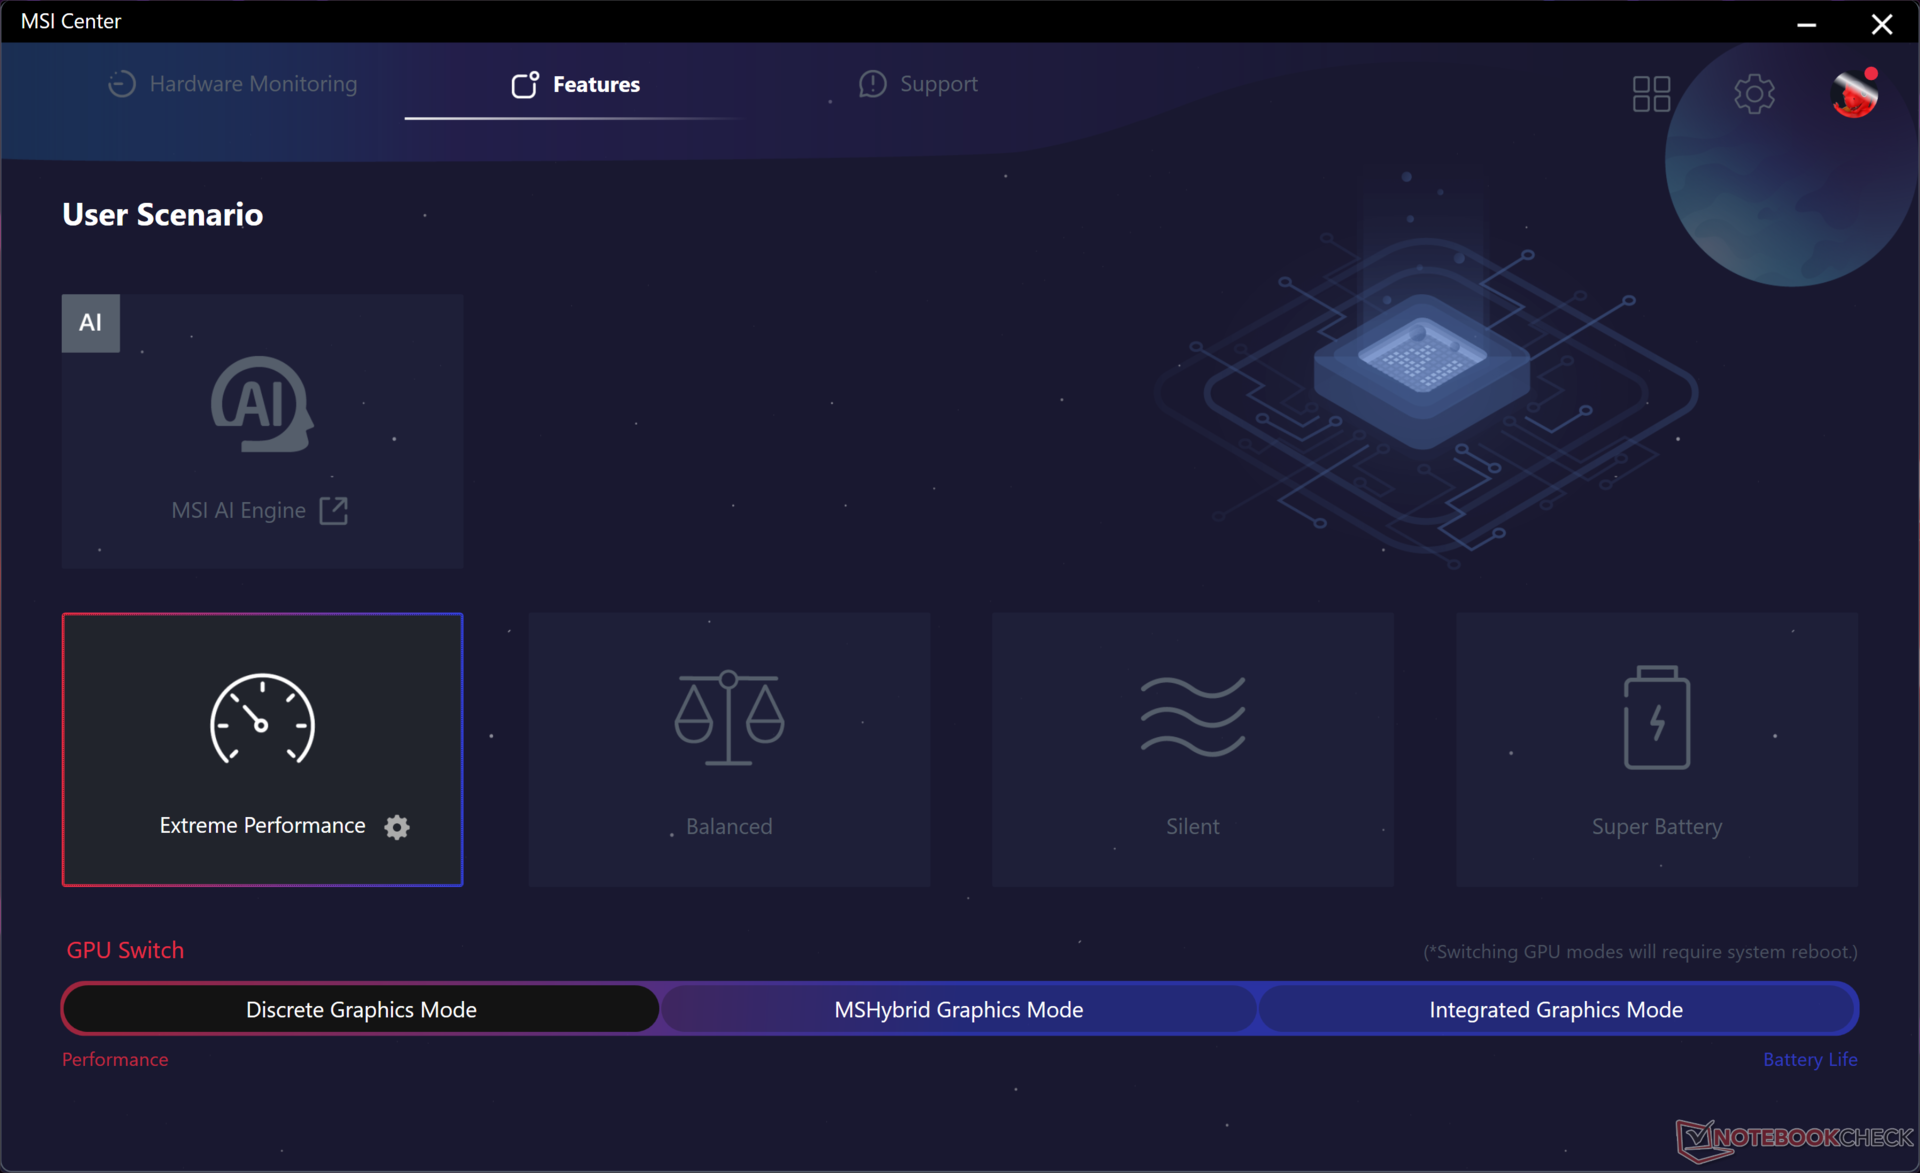Click the user profile avatar
Screen dimensions: 1920x1173
[1853, 94]
